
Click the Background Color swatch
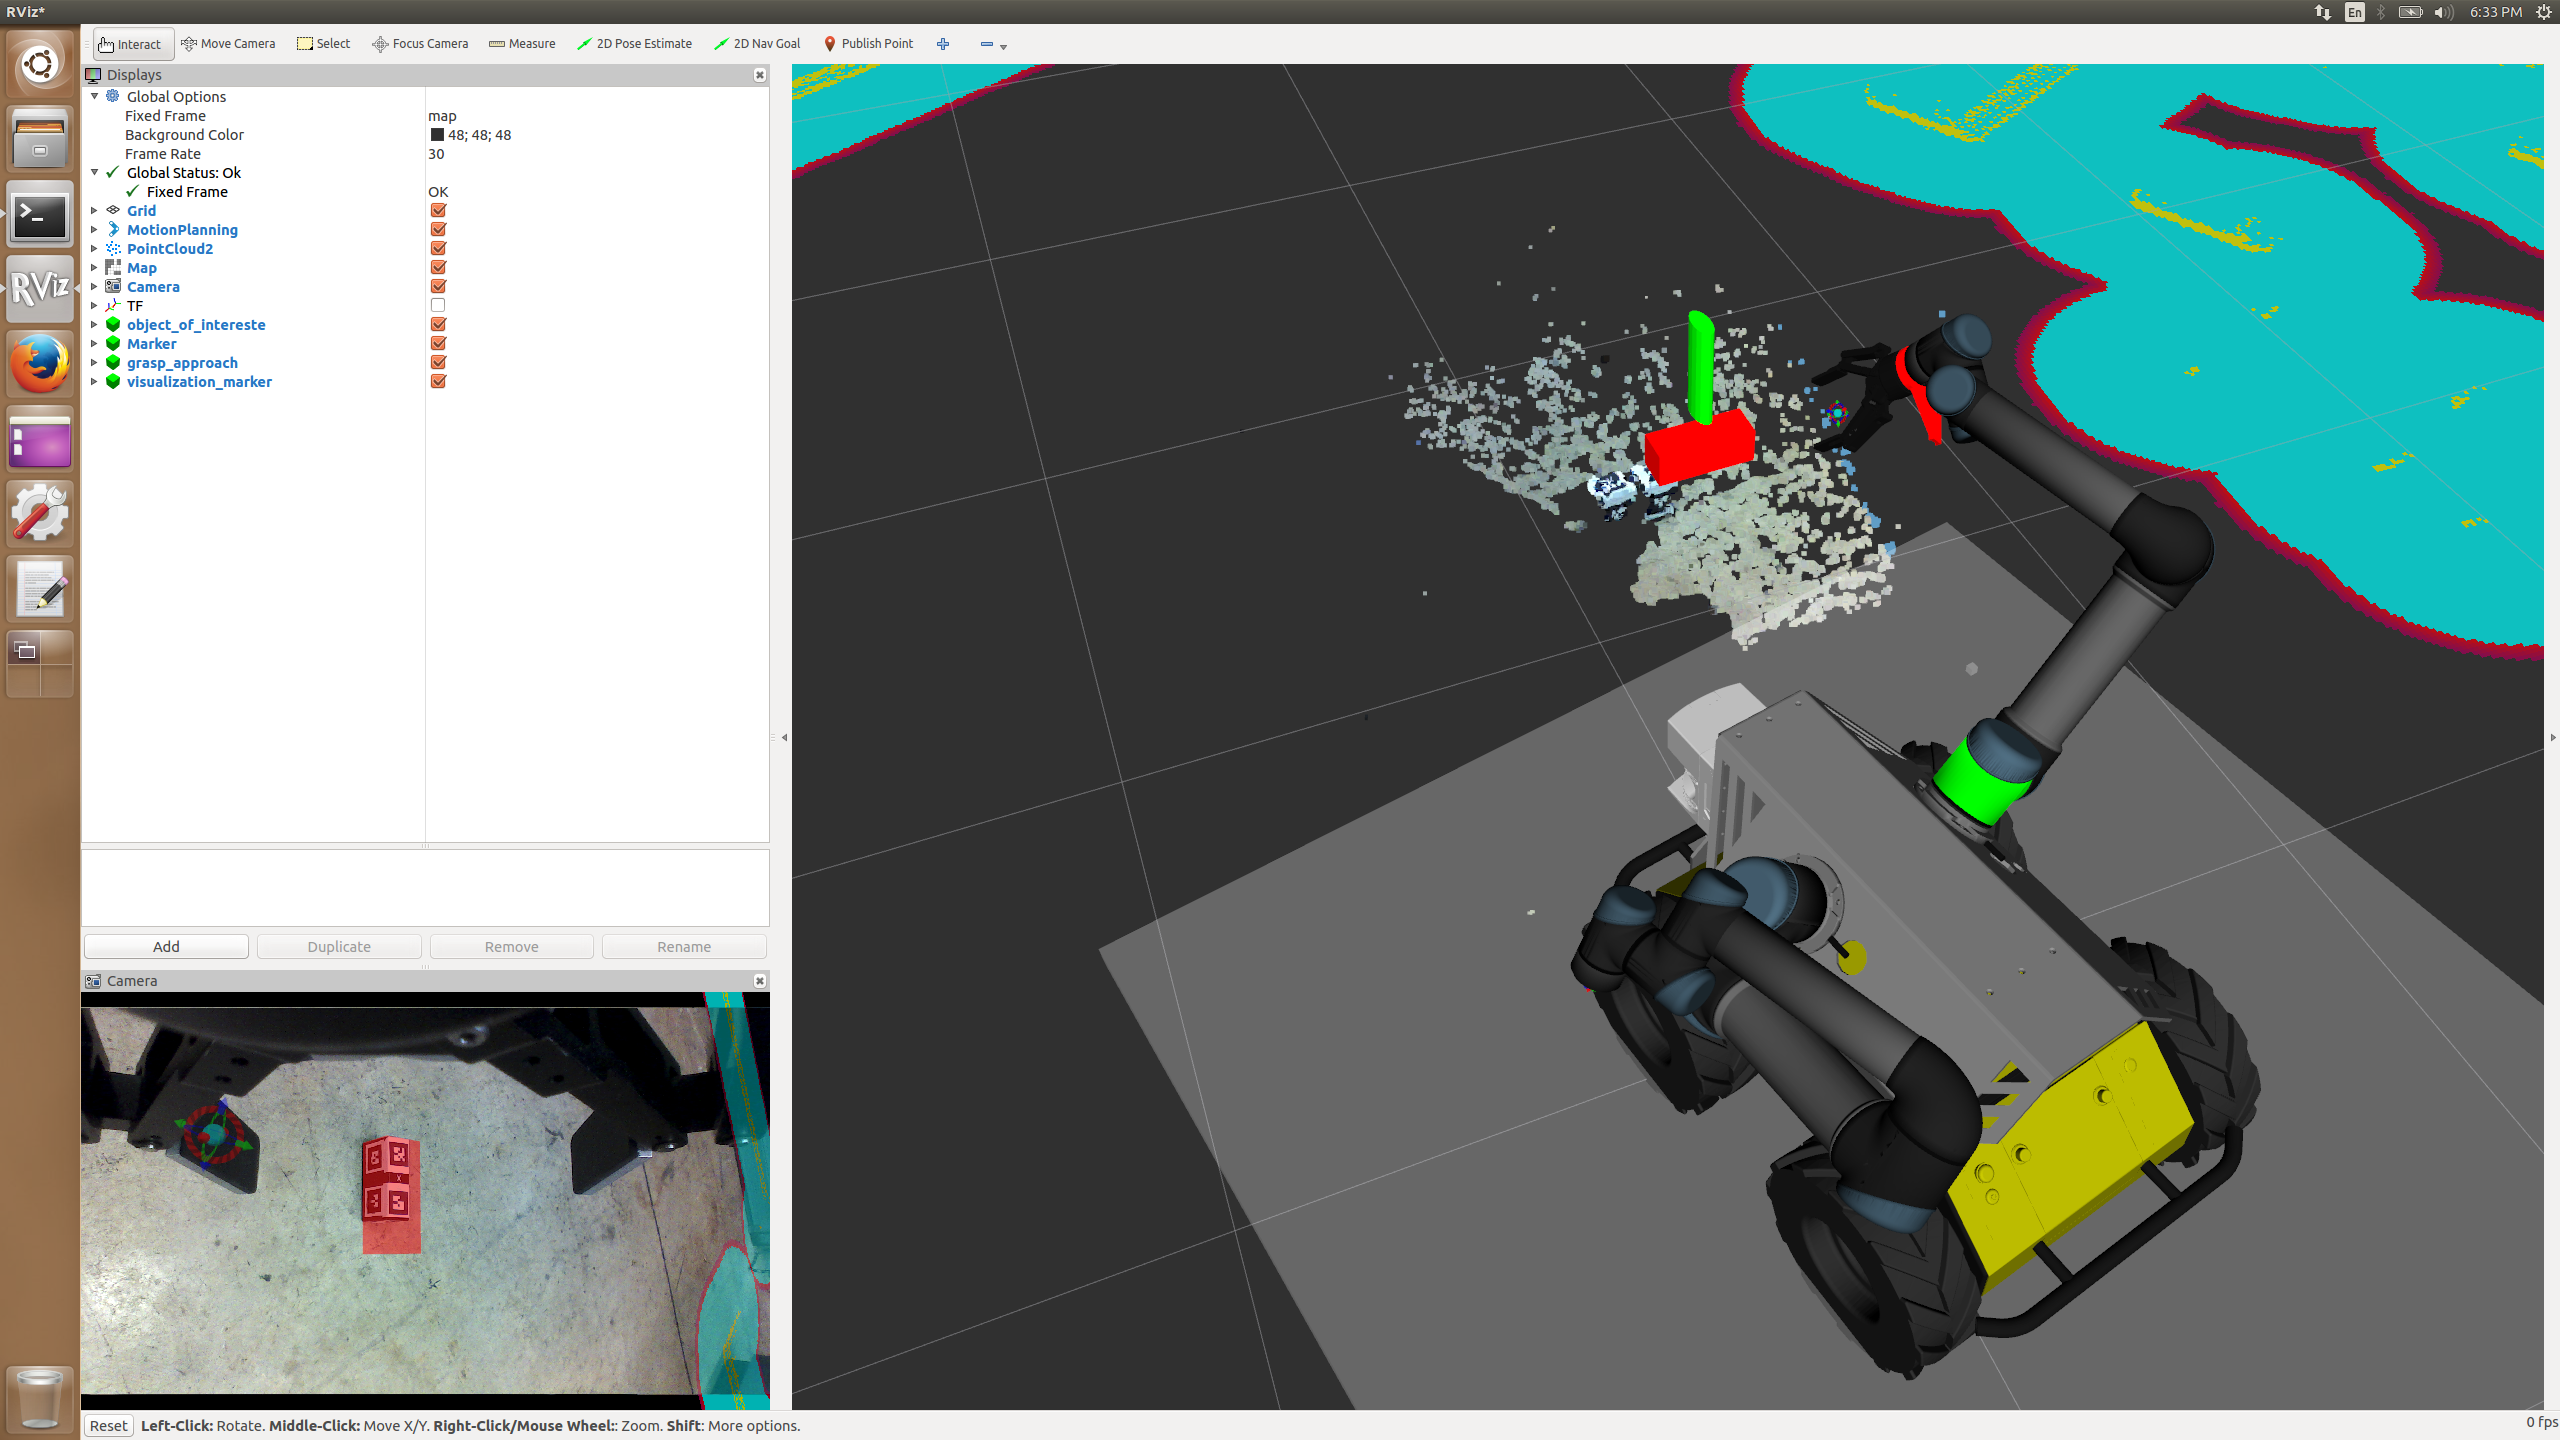[437, 135]
